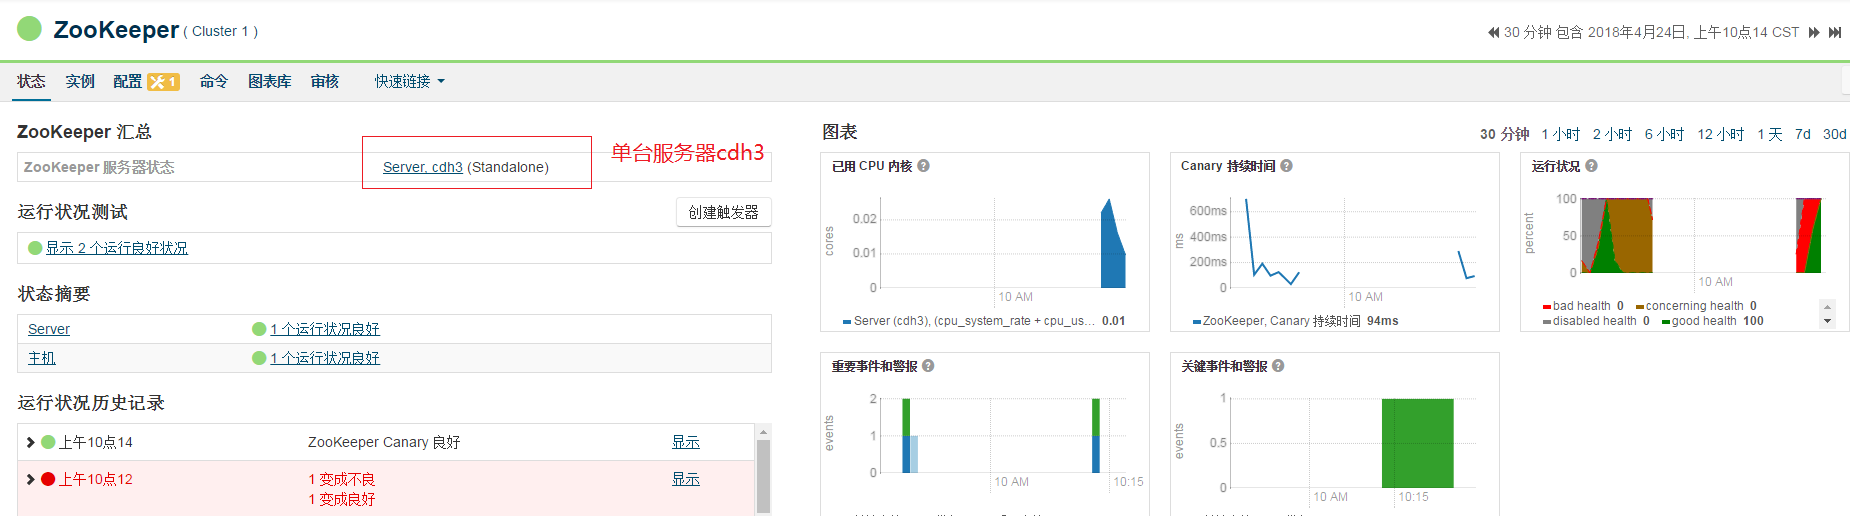The height and width of the screenshot is (516, 1850).
Task: Open the 图表库 tab
Action: point(270,82)
